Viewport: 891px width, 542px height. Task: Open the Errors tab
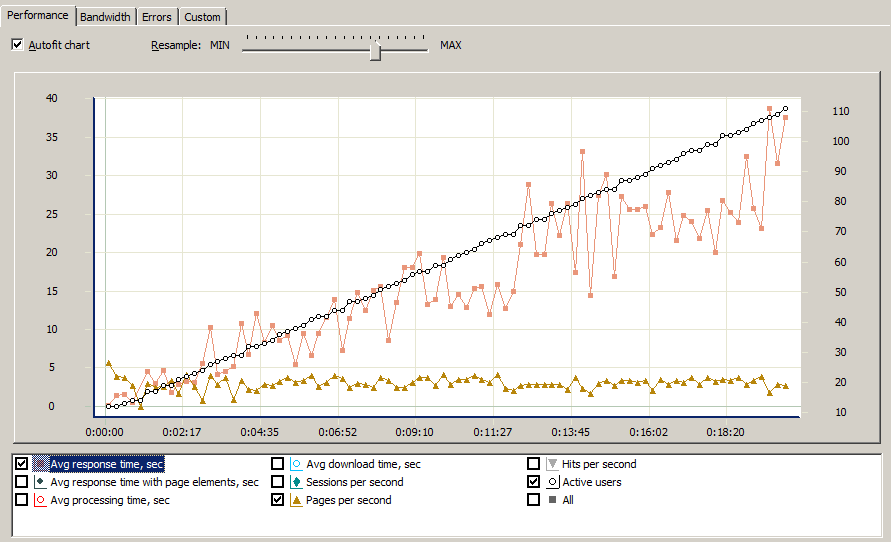(x=156, y=17)
